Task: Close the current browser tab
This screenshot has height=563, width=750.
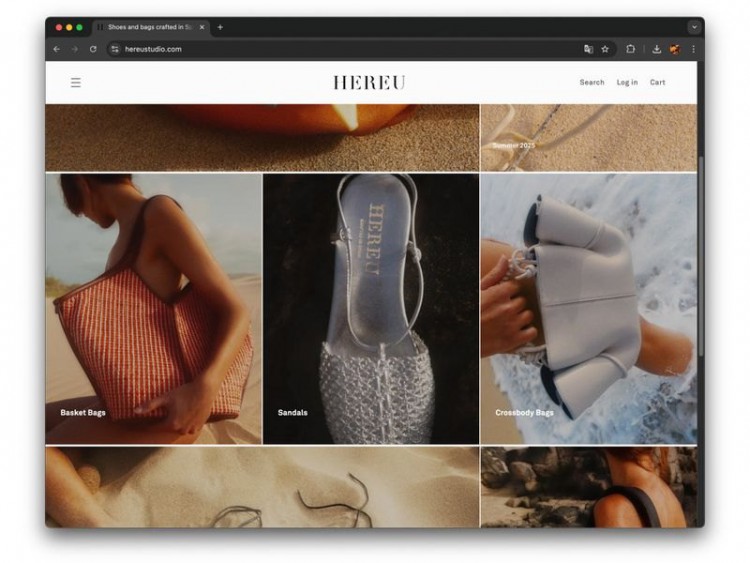Action: point(202,27)
